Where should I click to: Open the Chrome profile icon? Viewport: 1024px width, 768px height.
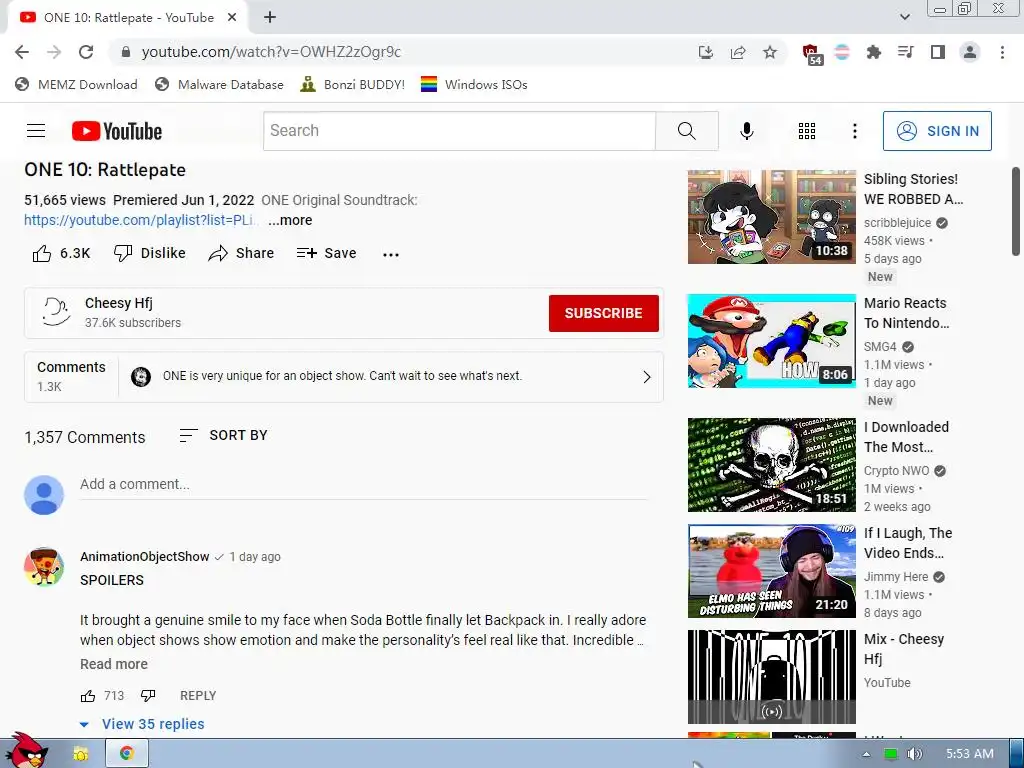[970, 52]
